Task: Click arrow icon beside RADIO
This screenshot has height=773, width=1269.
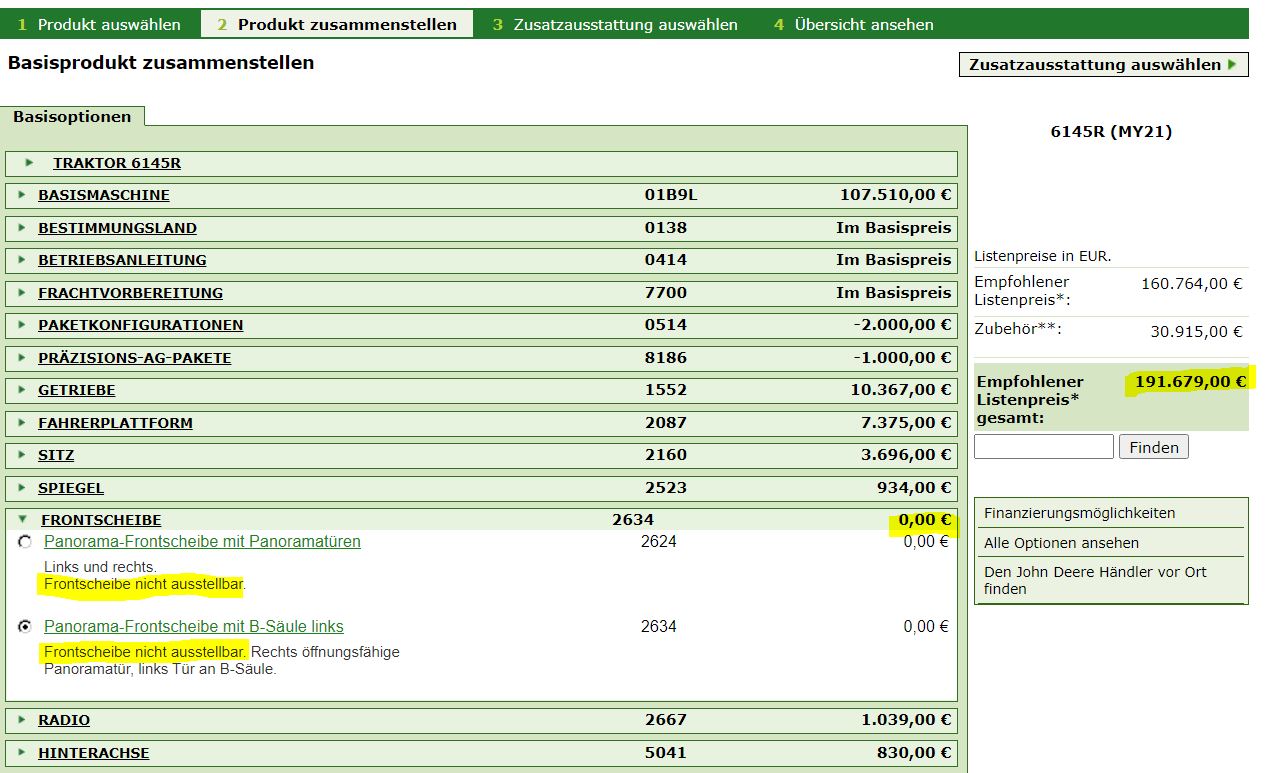Action: click(x=22, y=720)
